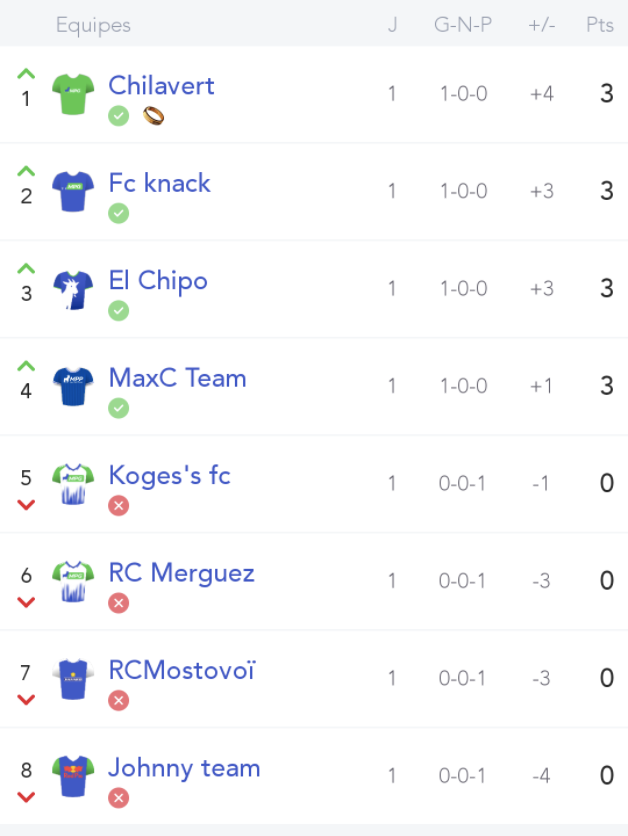This screenshot has height=836, width=628.
Task: Click Chilavert's green jersey icon
Action: tap(73, 94)
